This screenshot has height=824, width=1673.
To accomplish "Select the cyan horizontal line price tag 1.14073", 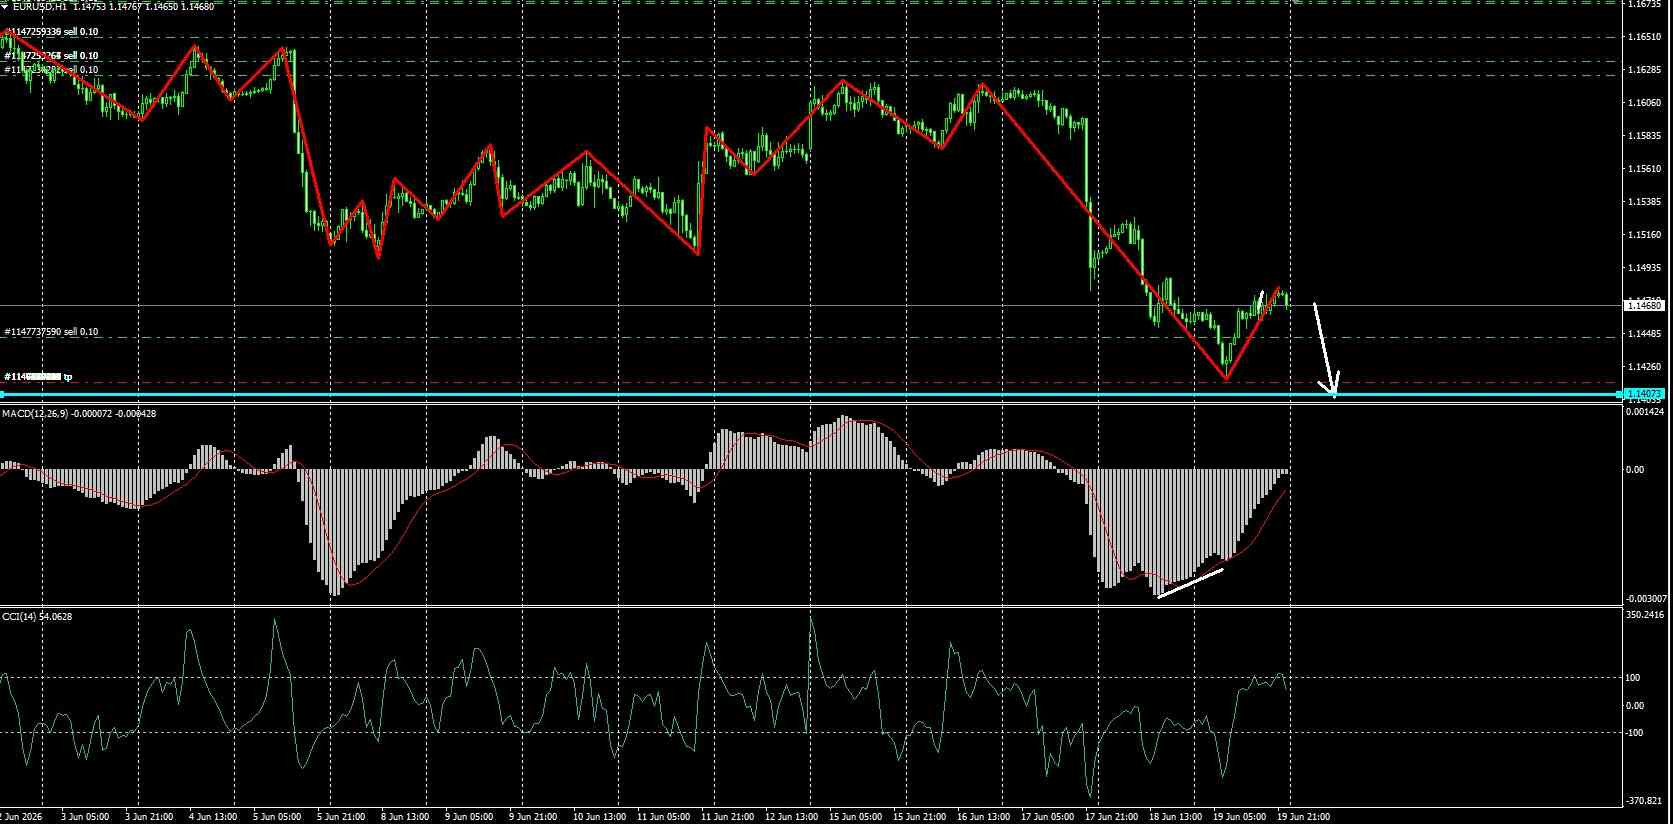I will pos(1644,395).
